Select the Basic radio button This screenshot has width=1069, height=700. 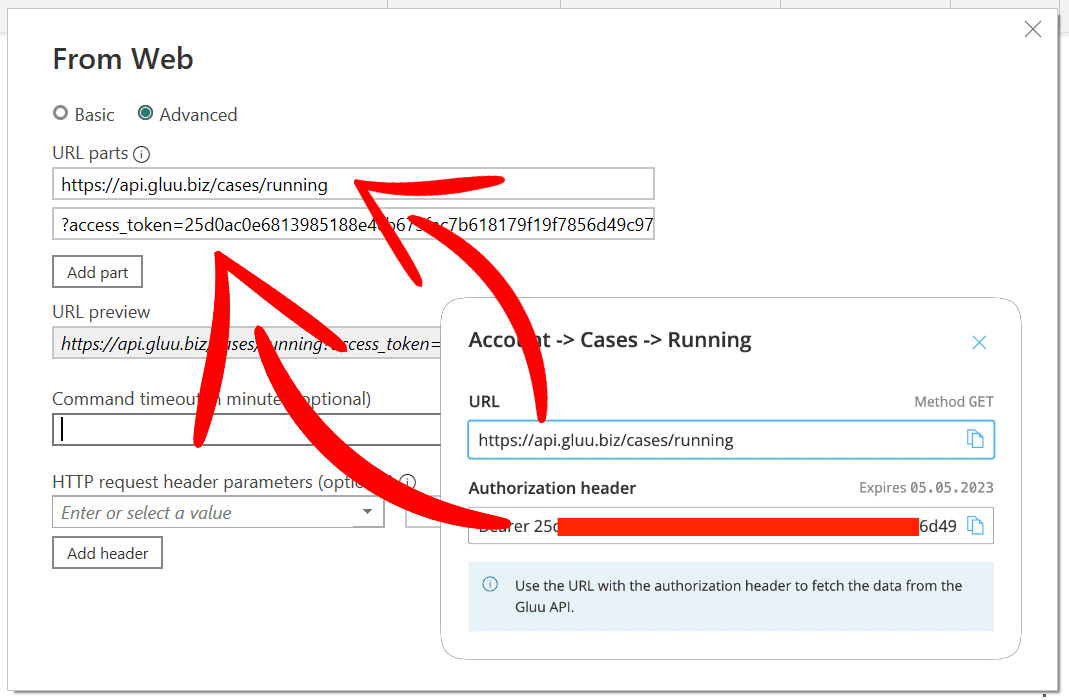pos(60,114)
